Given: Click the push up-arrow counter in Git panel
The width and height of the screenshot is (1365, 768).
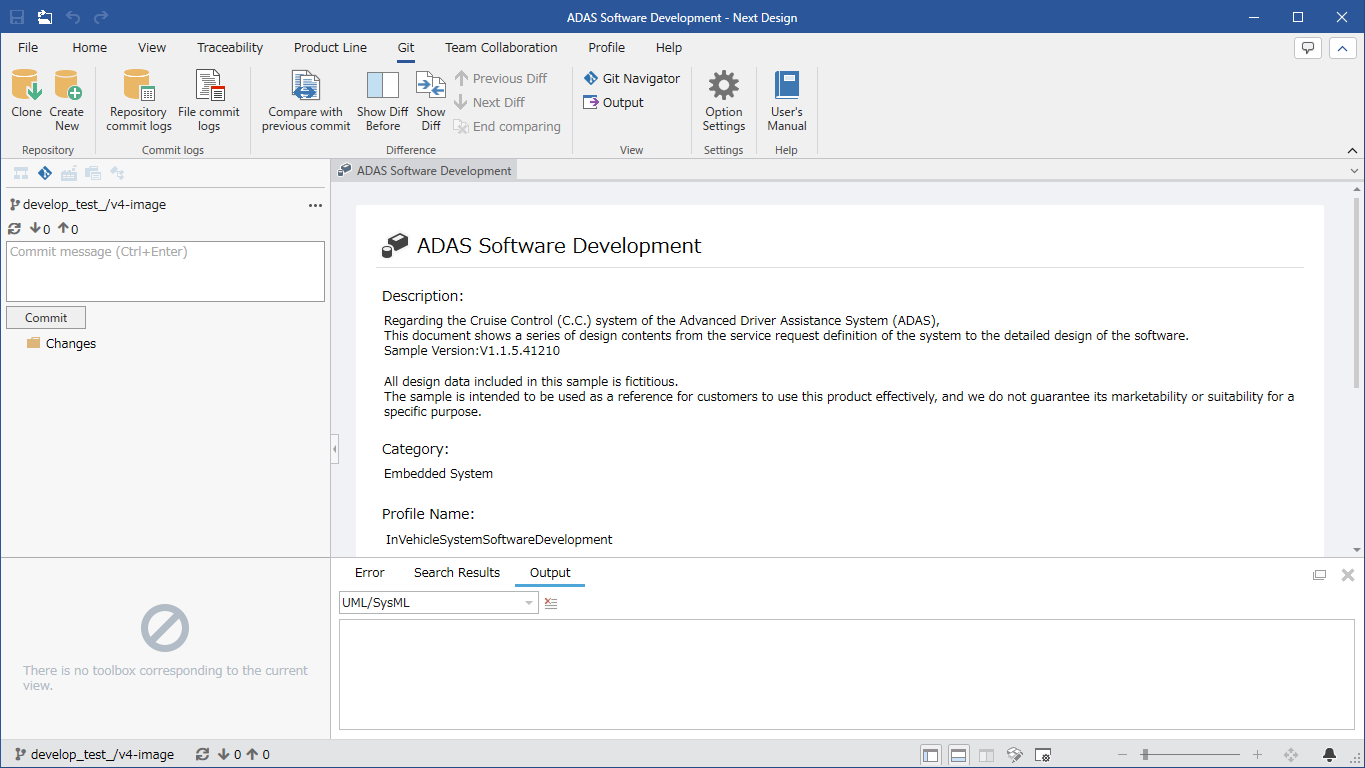Looking at the screenshot, I should (67, 229).
